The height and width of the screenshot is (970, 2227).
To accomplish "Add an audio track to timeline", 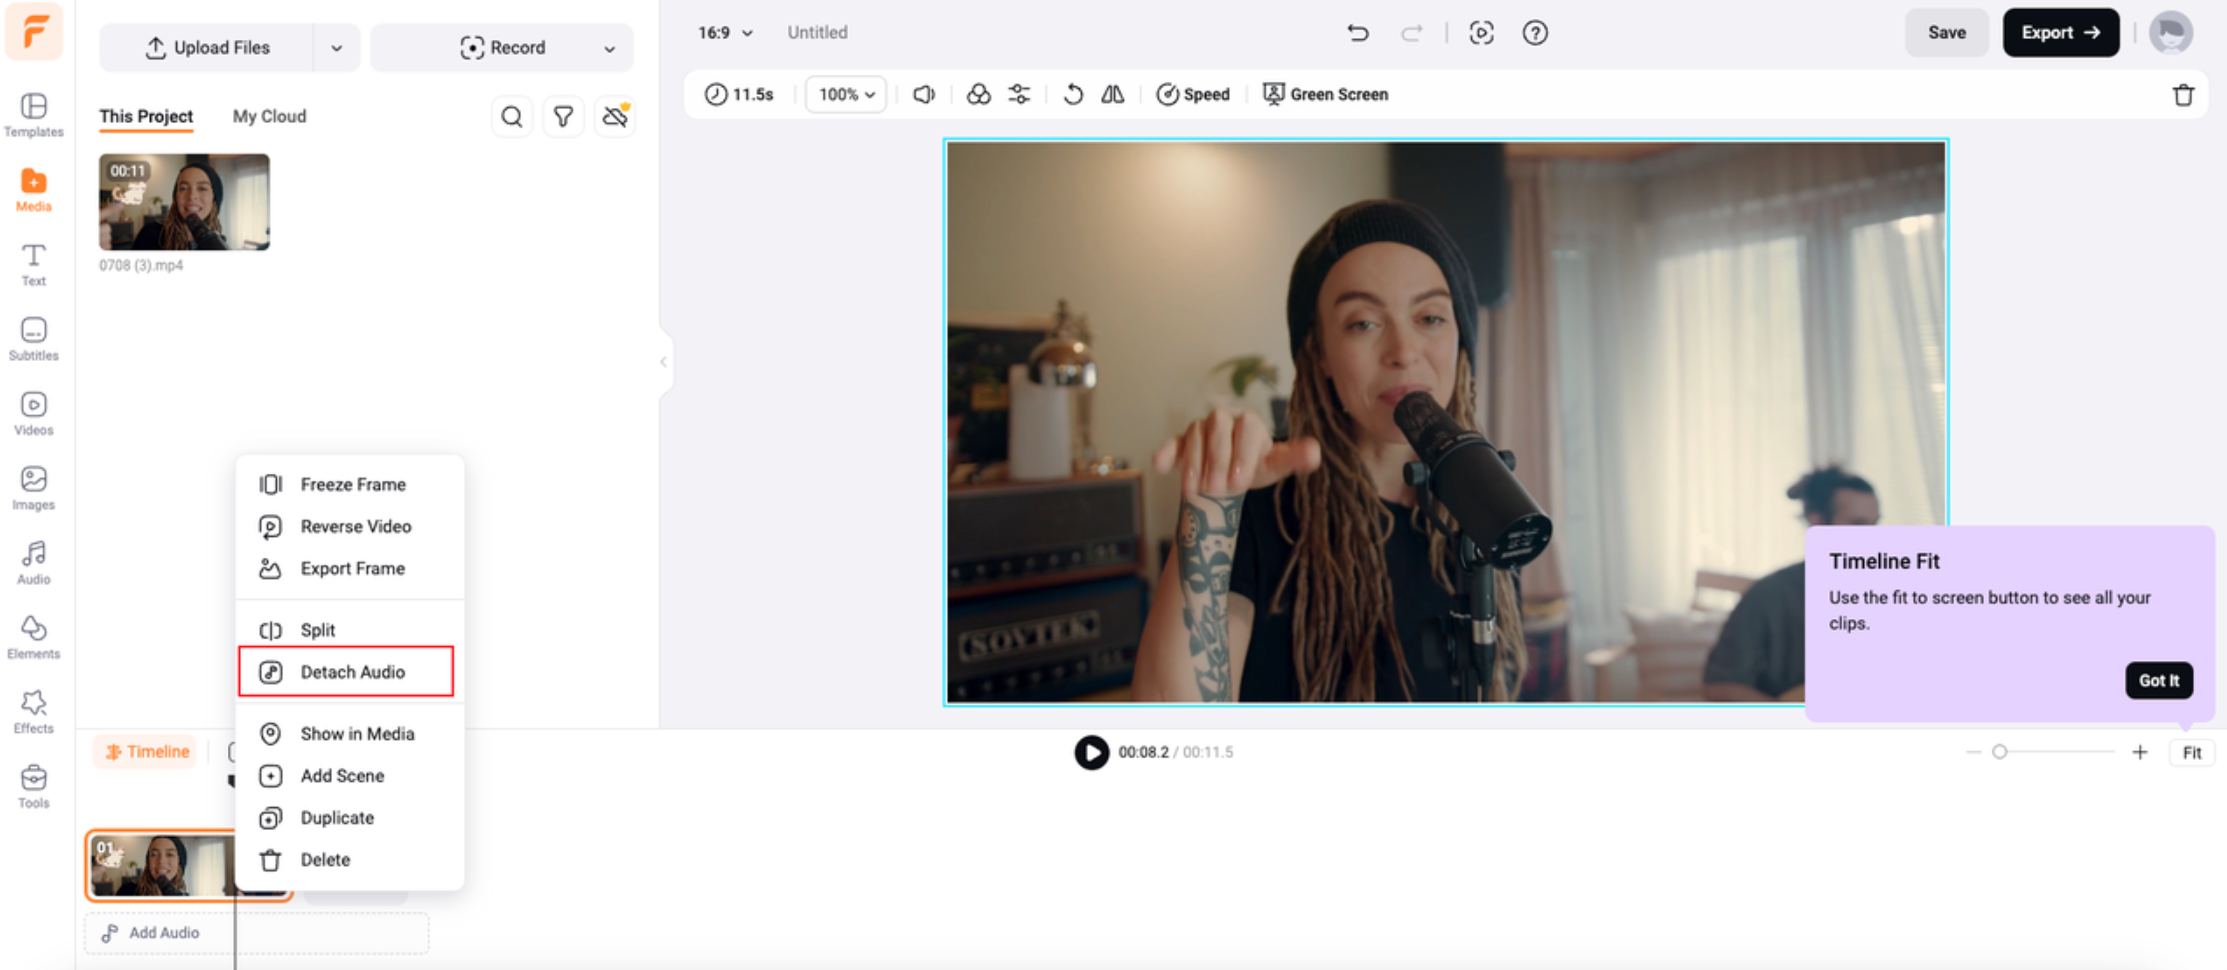I will [x=257, y=933].
